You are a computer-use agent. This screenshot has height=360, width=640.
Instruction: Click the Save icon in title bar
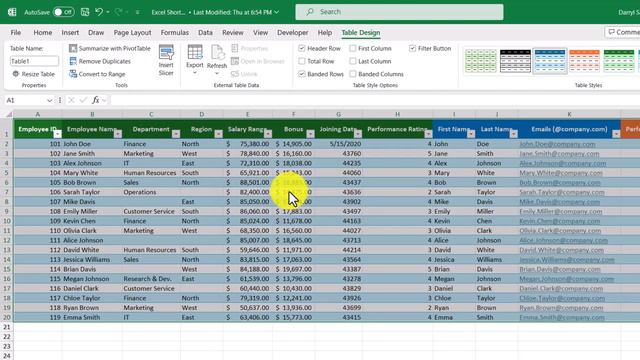[x=85, y=12]
